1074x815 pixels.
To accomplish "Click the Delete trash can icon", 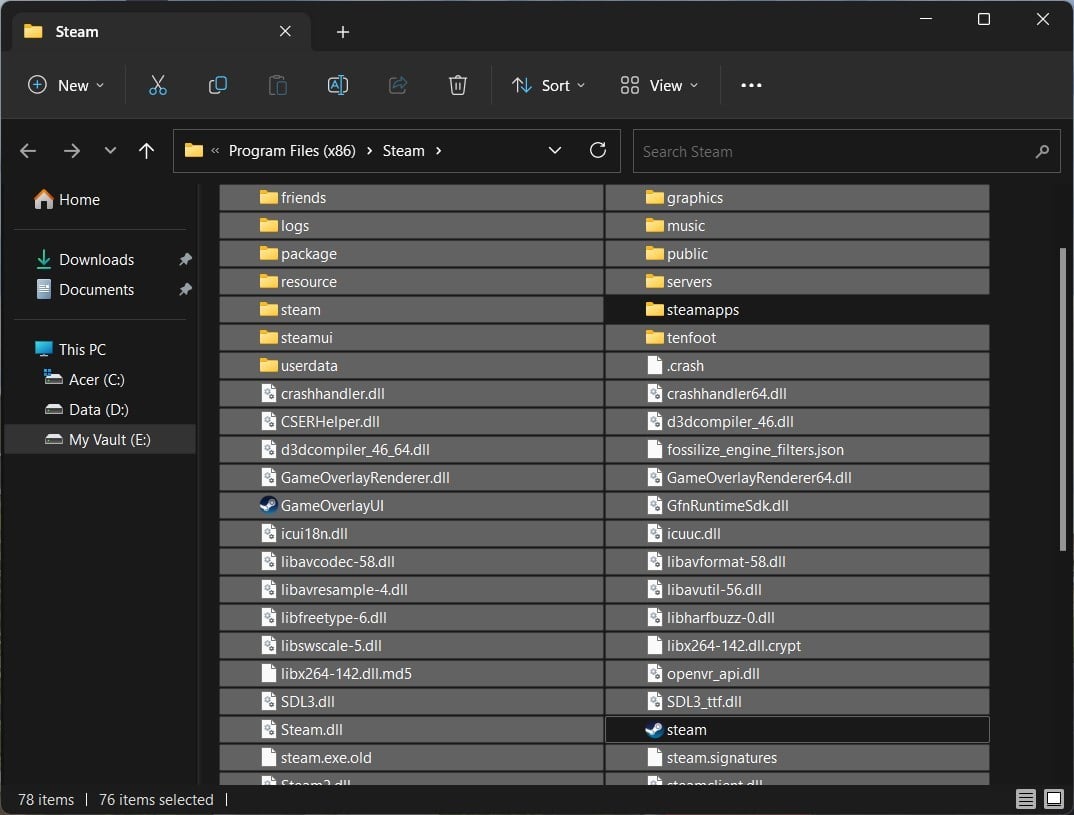I will pos(458,85).
